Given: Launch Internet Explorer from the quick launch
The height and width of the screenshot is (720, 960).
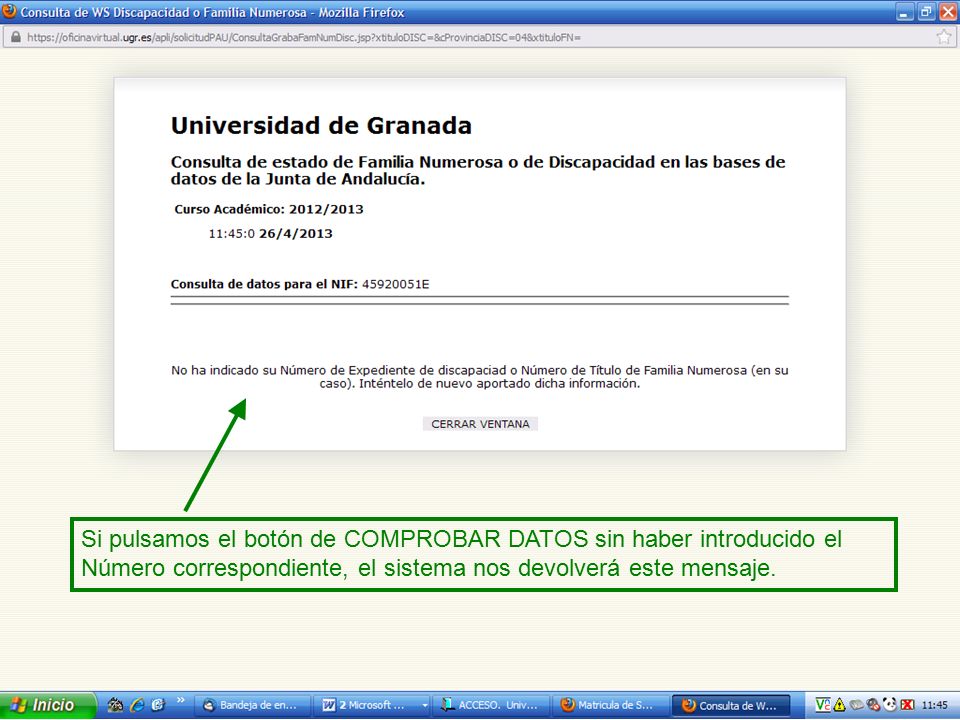Looking at the screenshot, I should (137, 705).
